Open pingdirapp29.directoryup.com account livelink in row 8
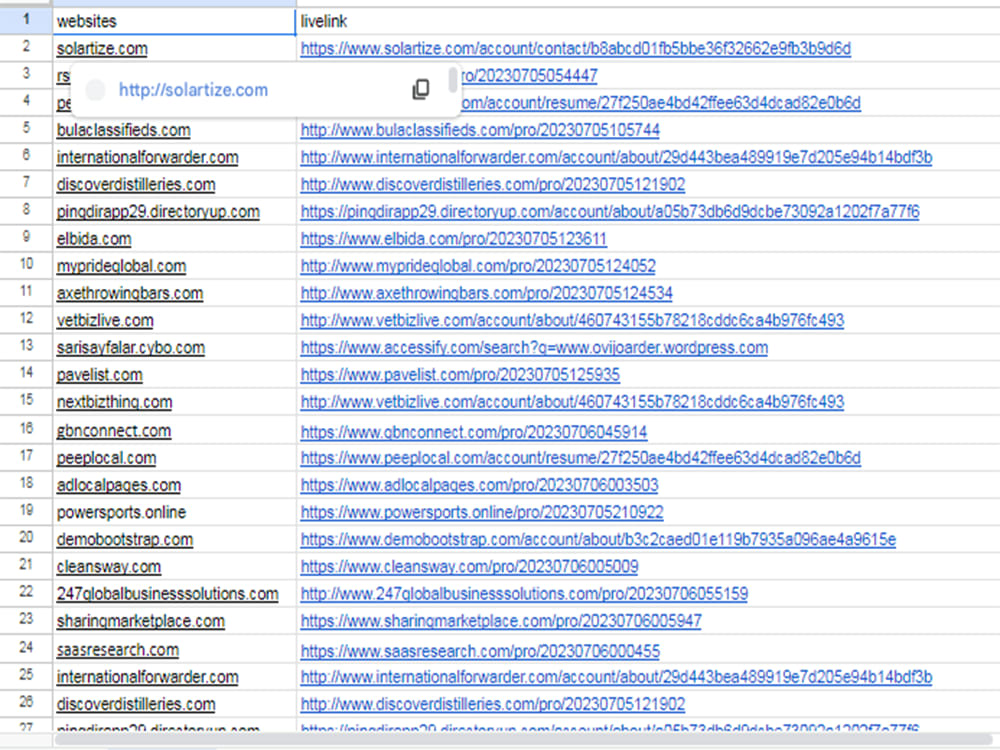 [x=610, y=212]
